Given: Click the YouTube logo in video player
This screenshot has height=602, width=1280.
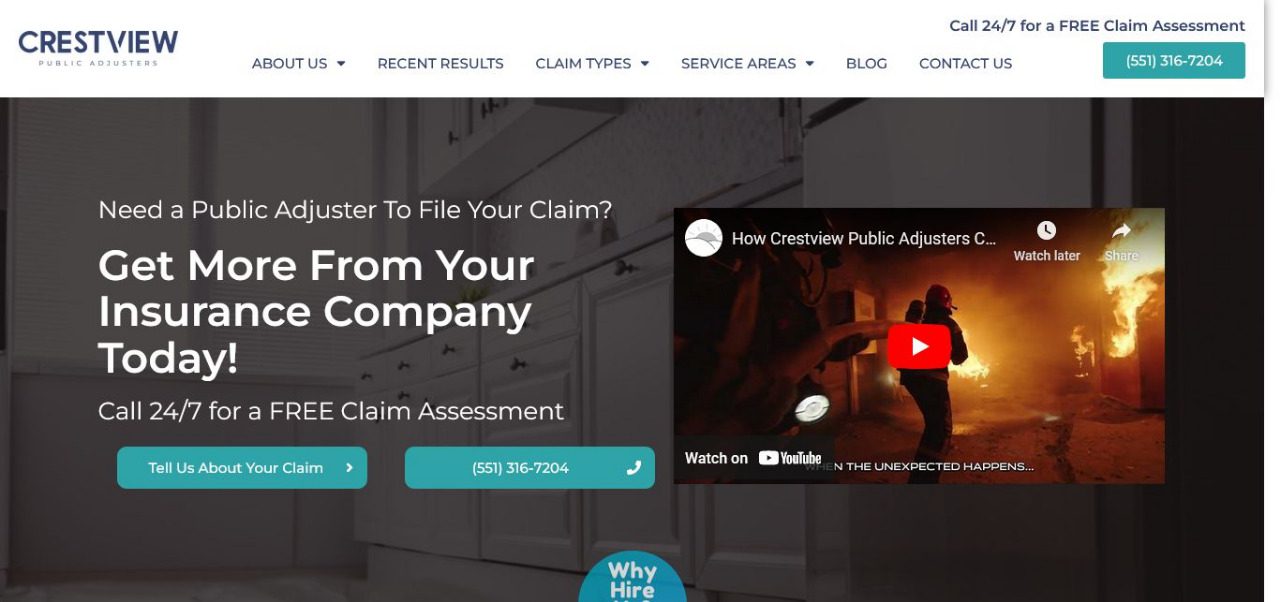Looking at the screenshot, I should click(790, 458).
